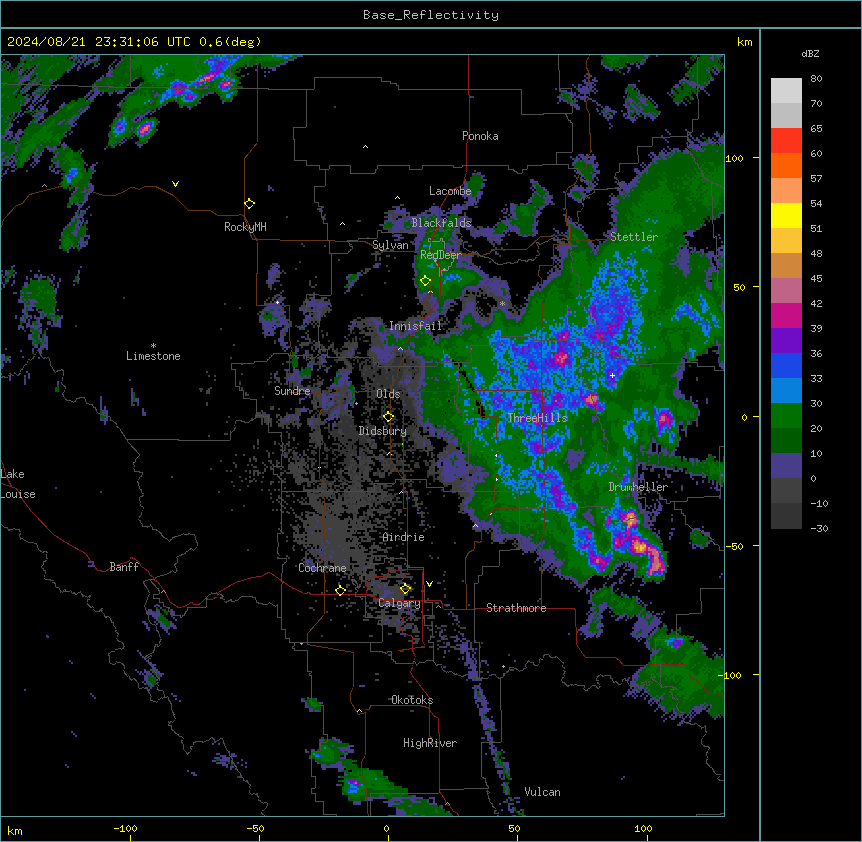Viewport: 862px width, 842px height.
Task: Select the ThreeHills label
Action: 537,418
